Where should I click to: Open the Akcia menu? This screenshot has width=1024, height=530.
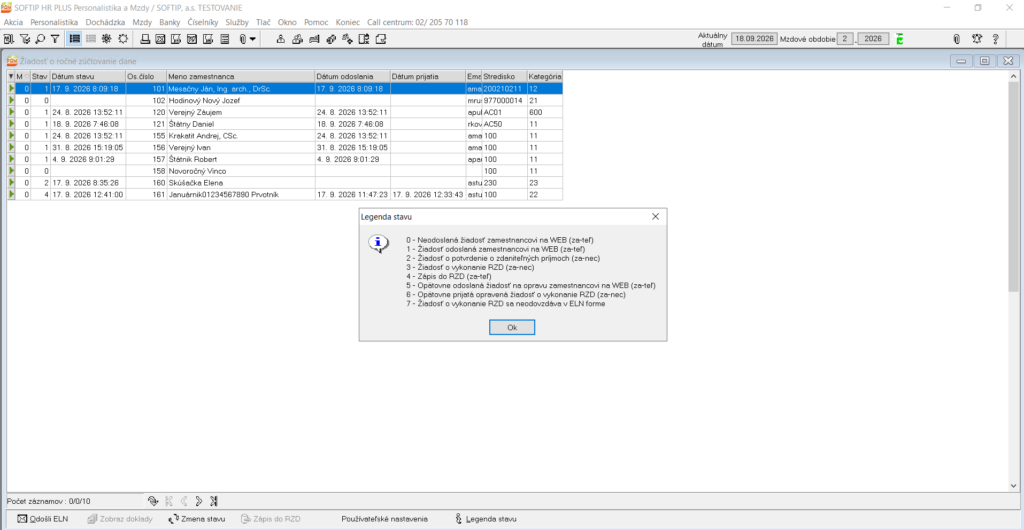click(14, 22)
